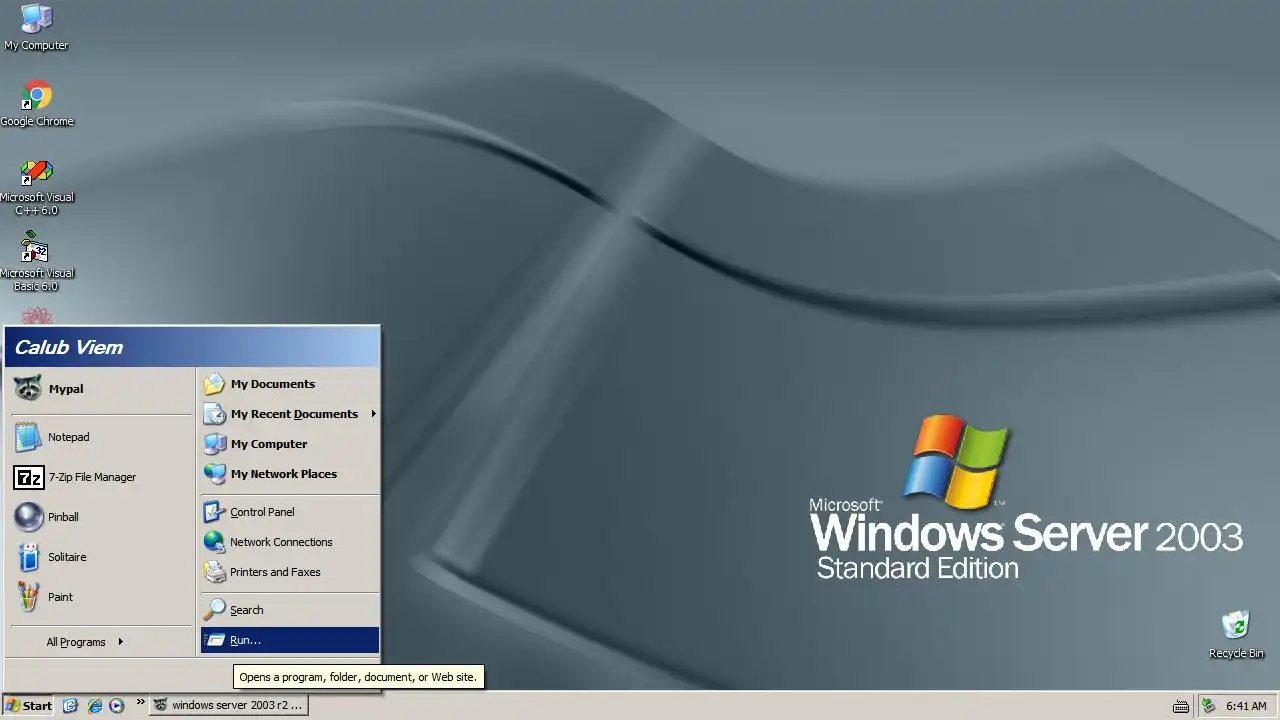Expand All Programs in the Start menu

pos(100,642)
